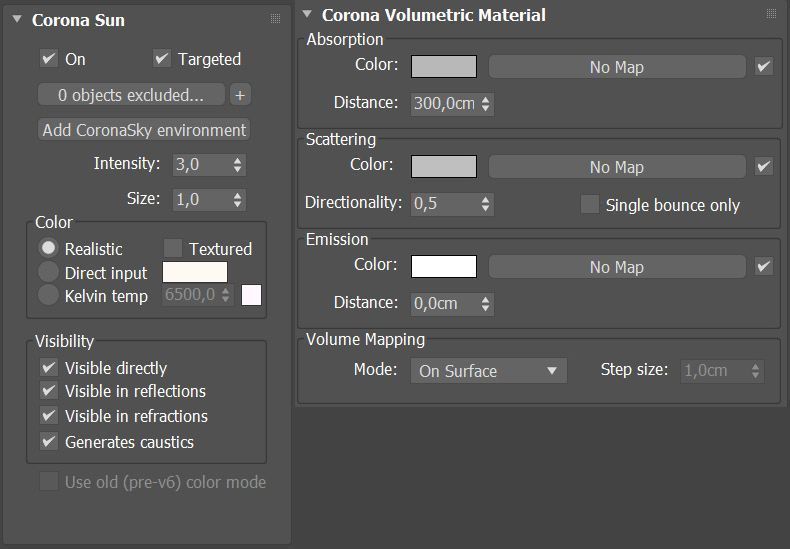Click the Directionality spinner arrows
The width and height of the screenshot is (790, 549).
485,203
